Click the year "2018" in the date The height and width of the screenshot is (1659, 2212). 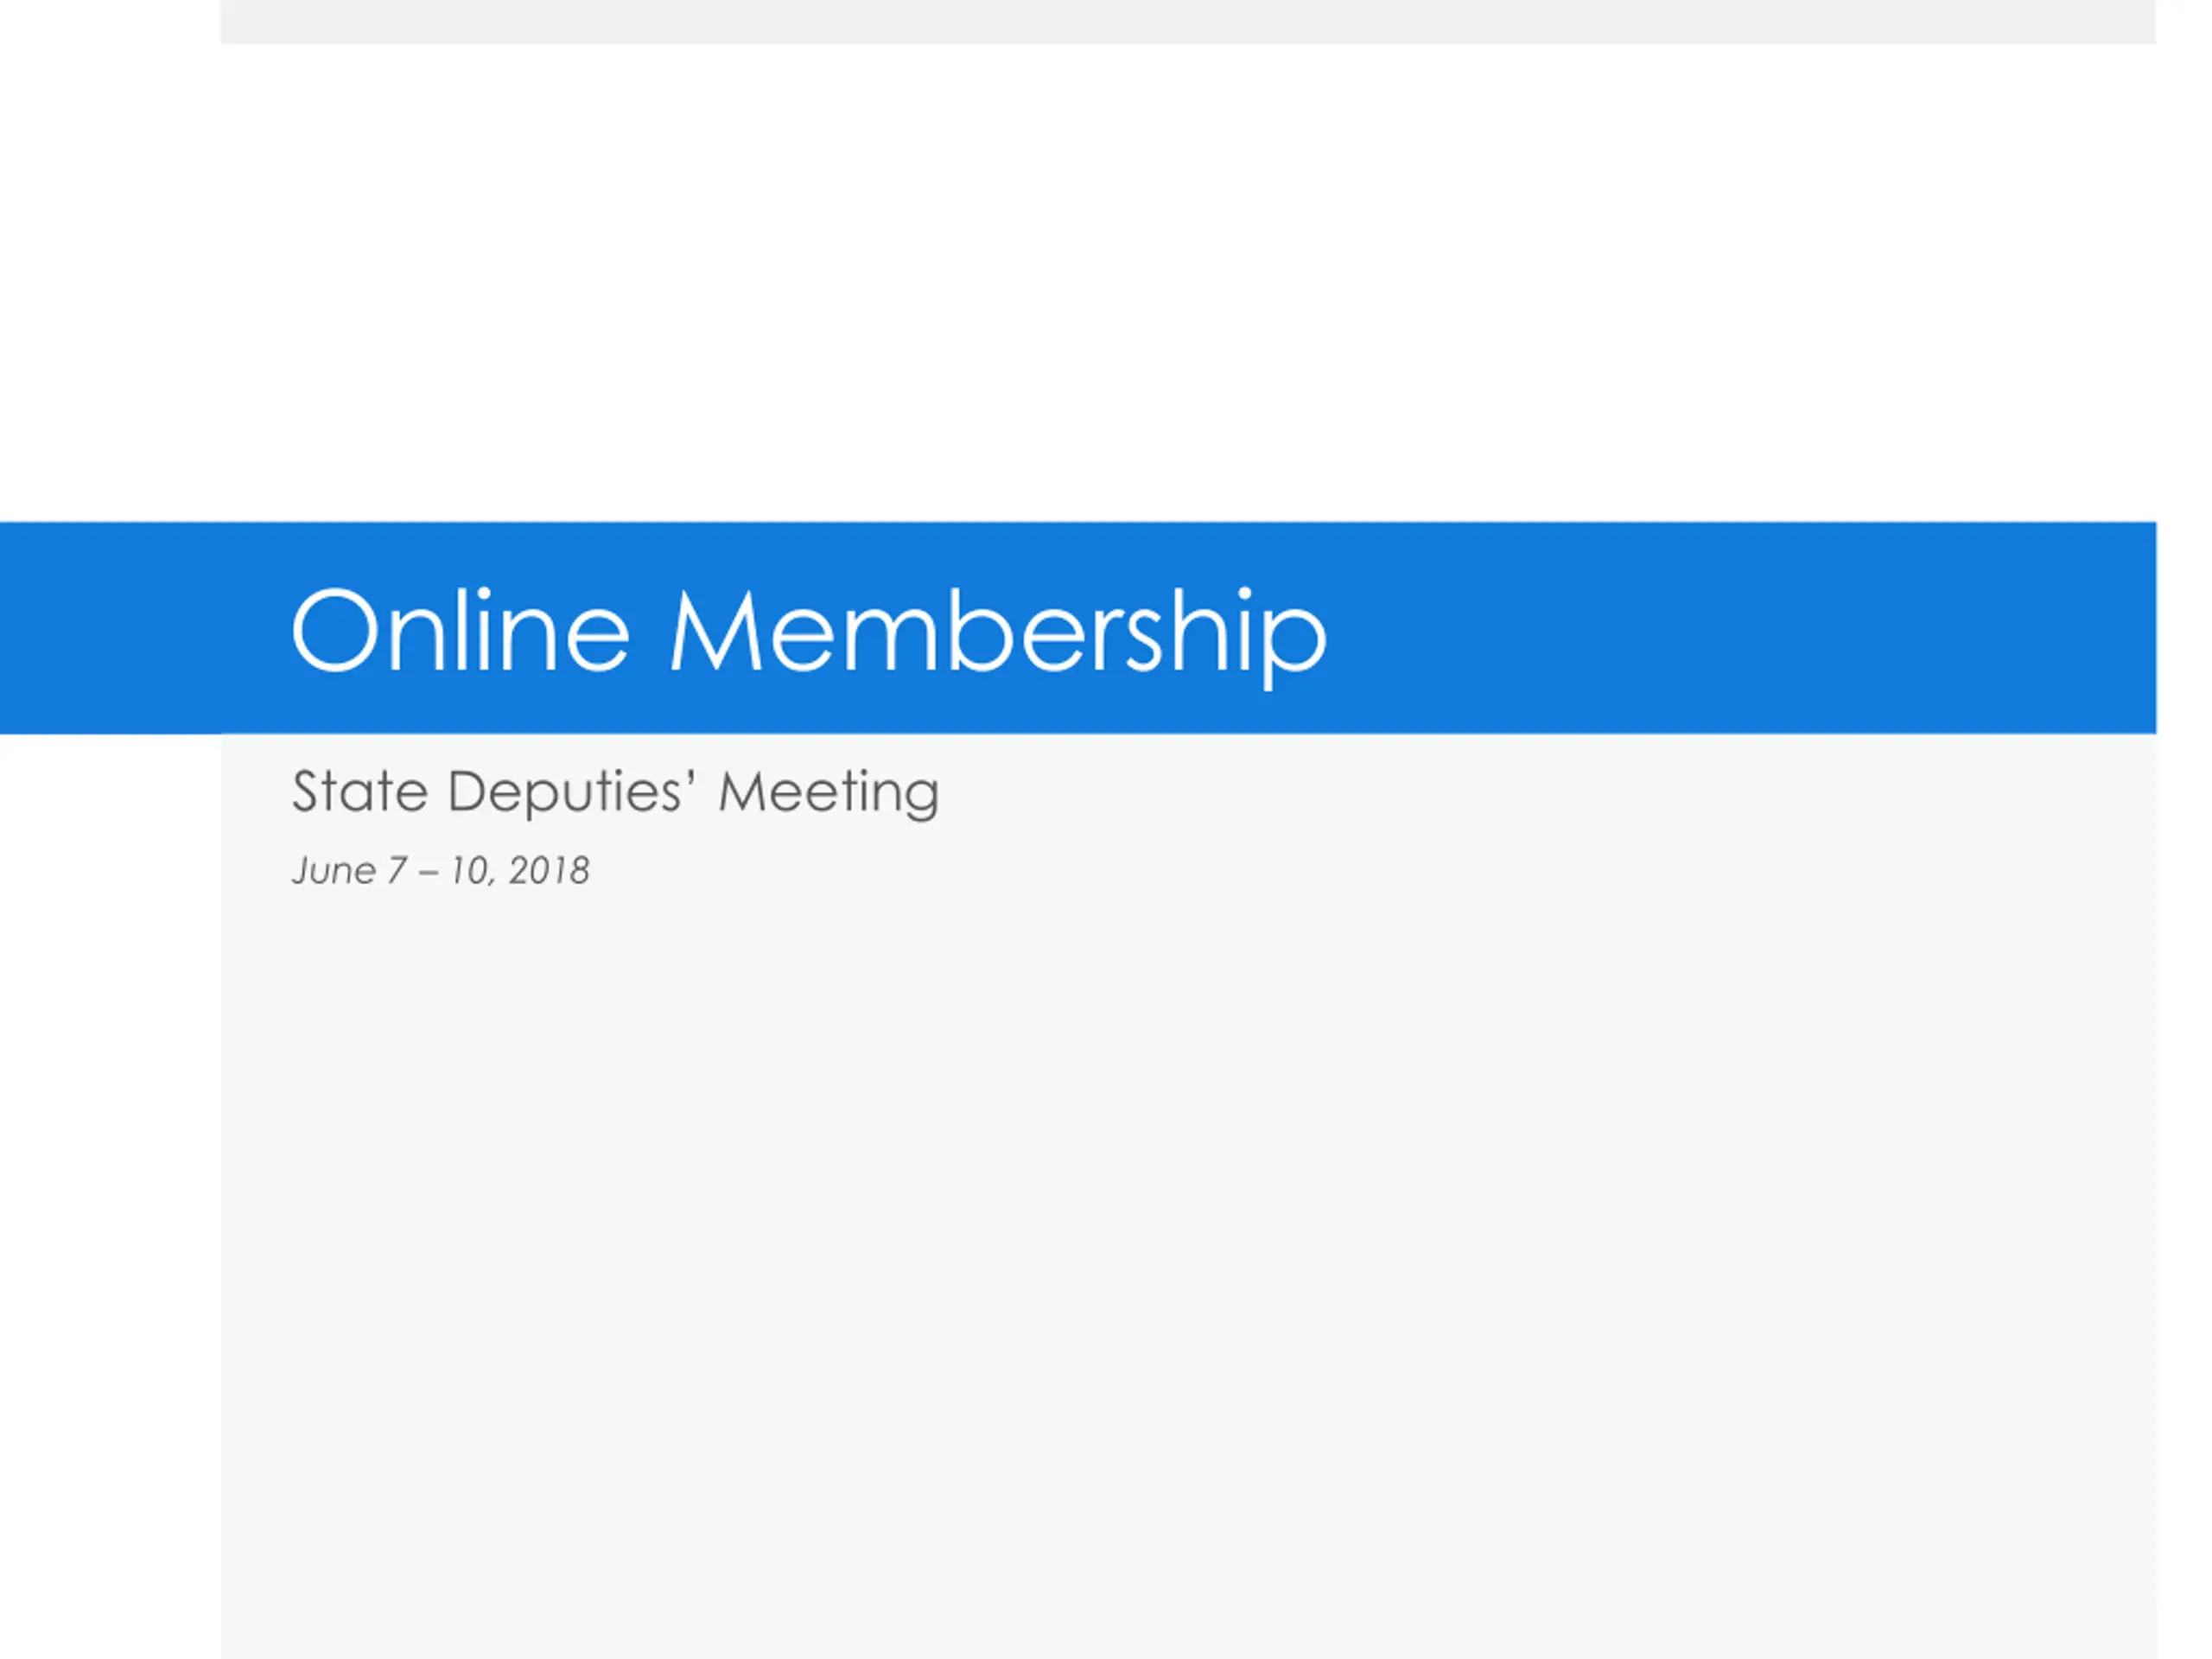(549, 871)
